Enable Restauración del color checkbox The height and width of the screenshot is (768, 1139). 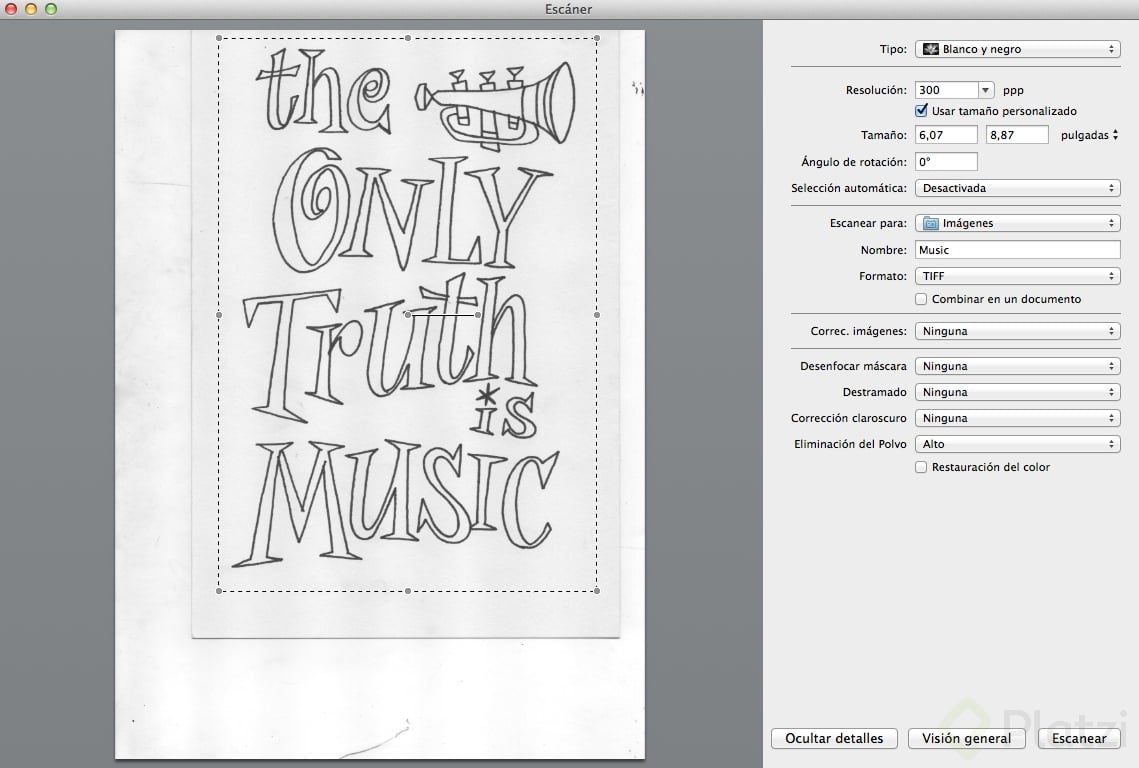tap(921, 467)
